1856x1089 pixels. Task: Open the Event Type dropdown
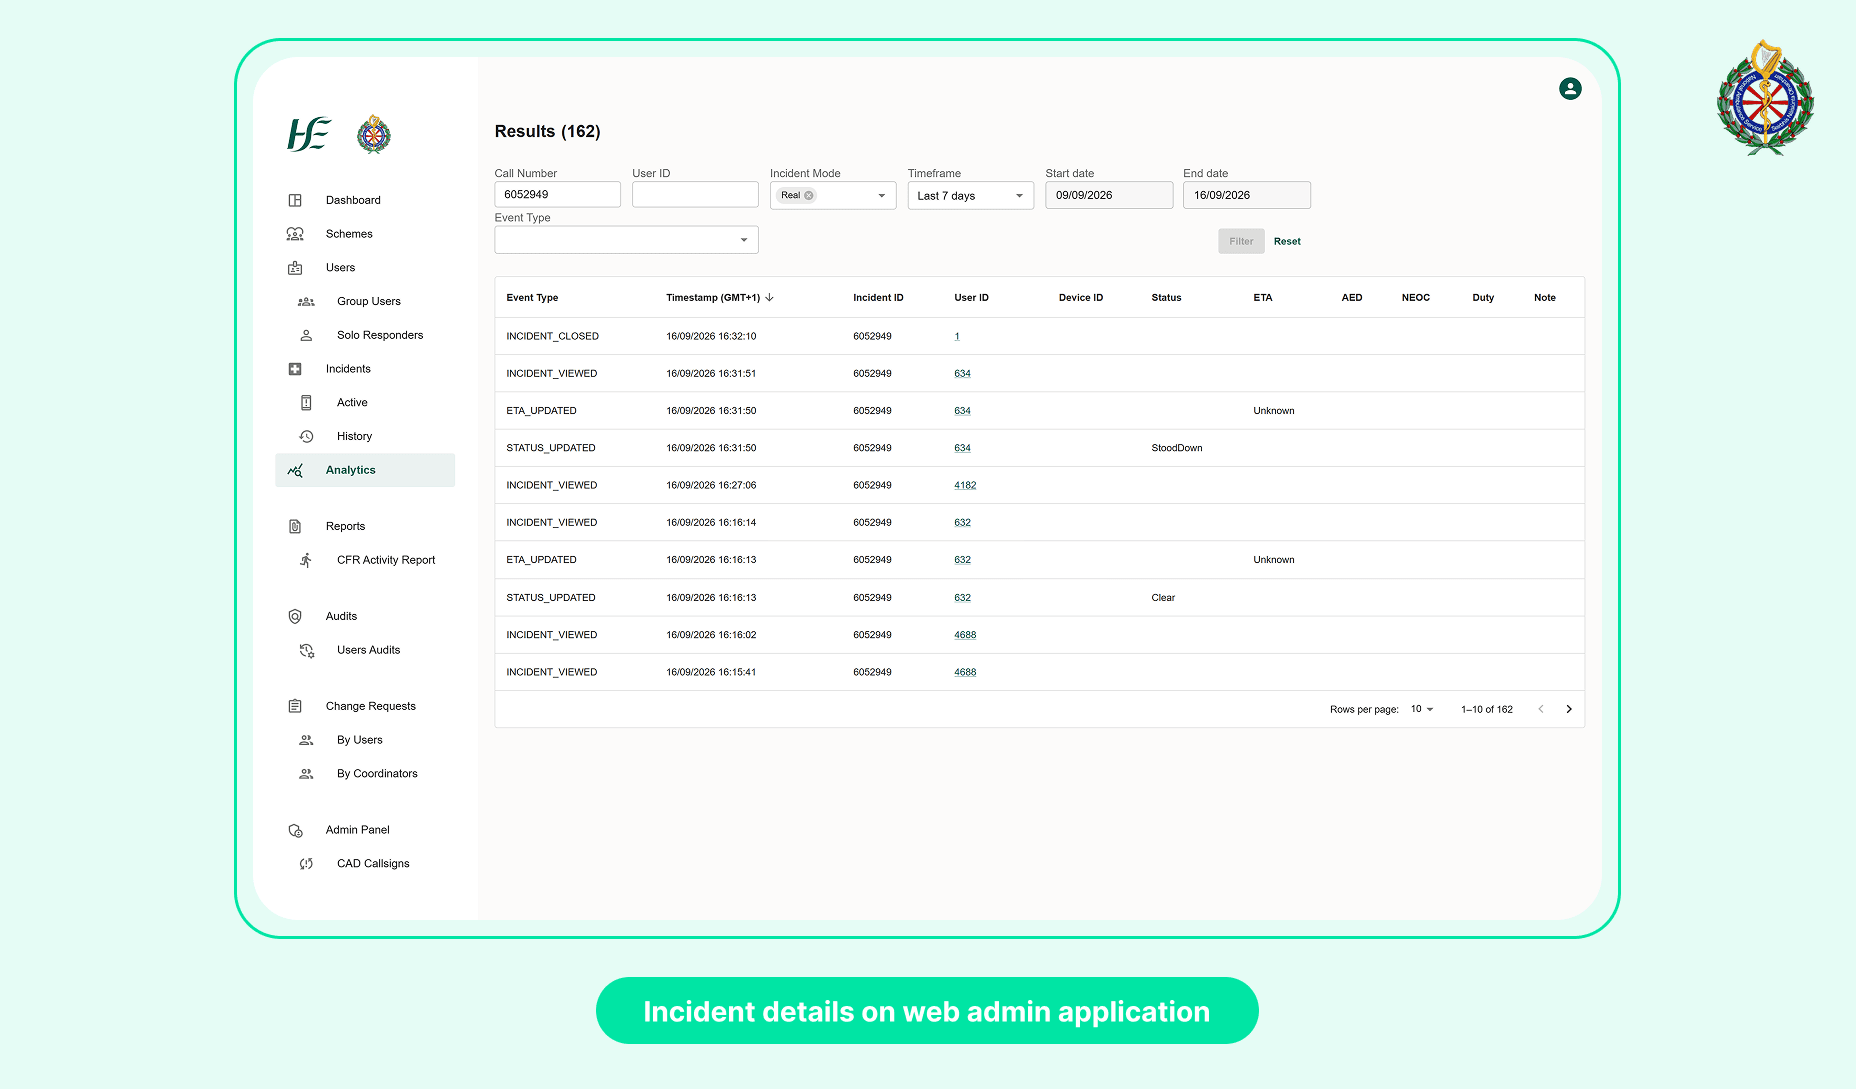click(626, 240)
